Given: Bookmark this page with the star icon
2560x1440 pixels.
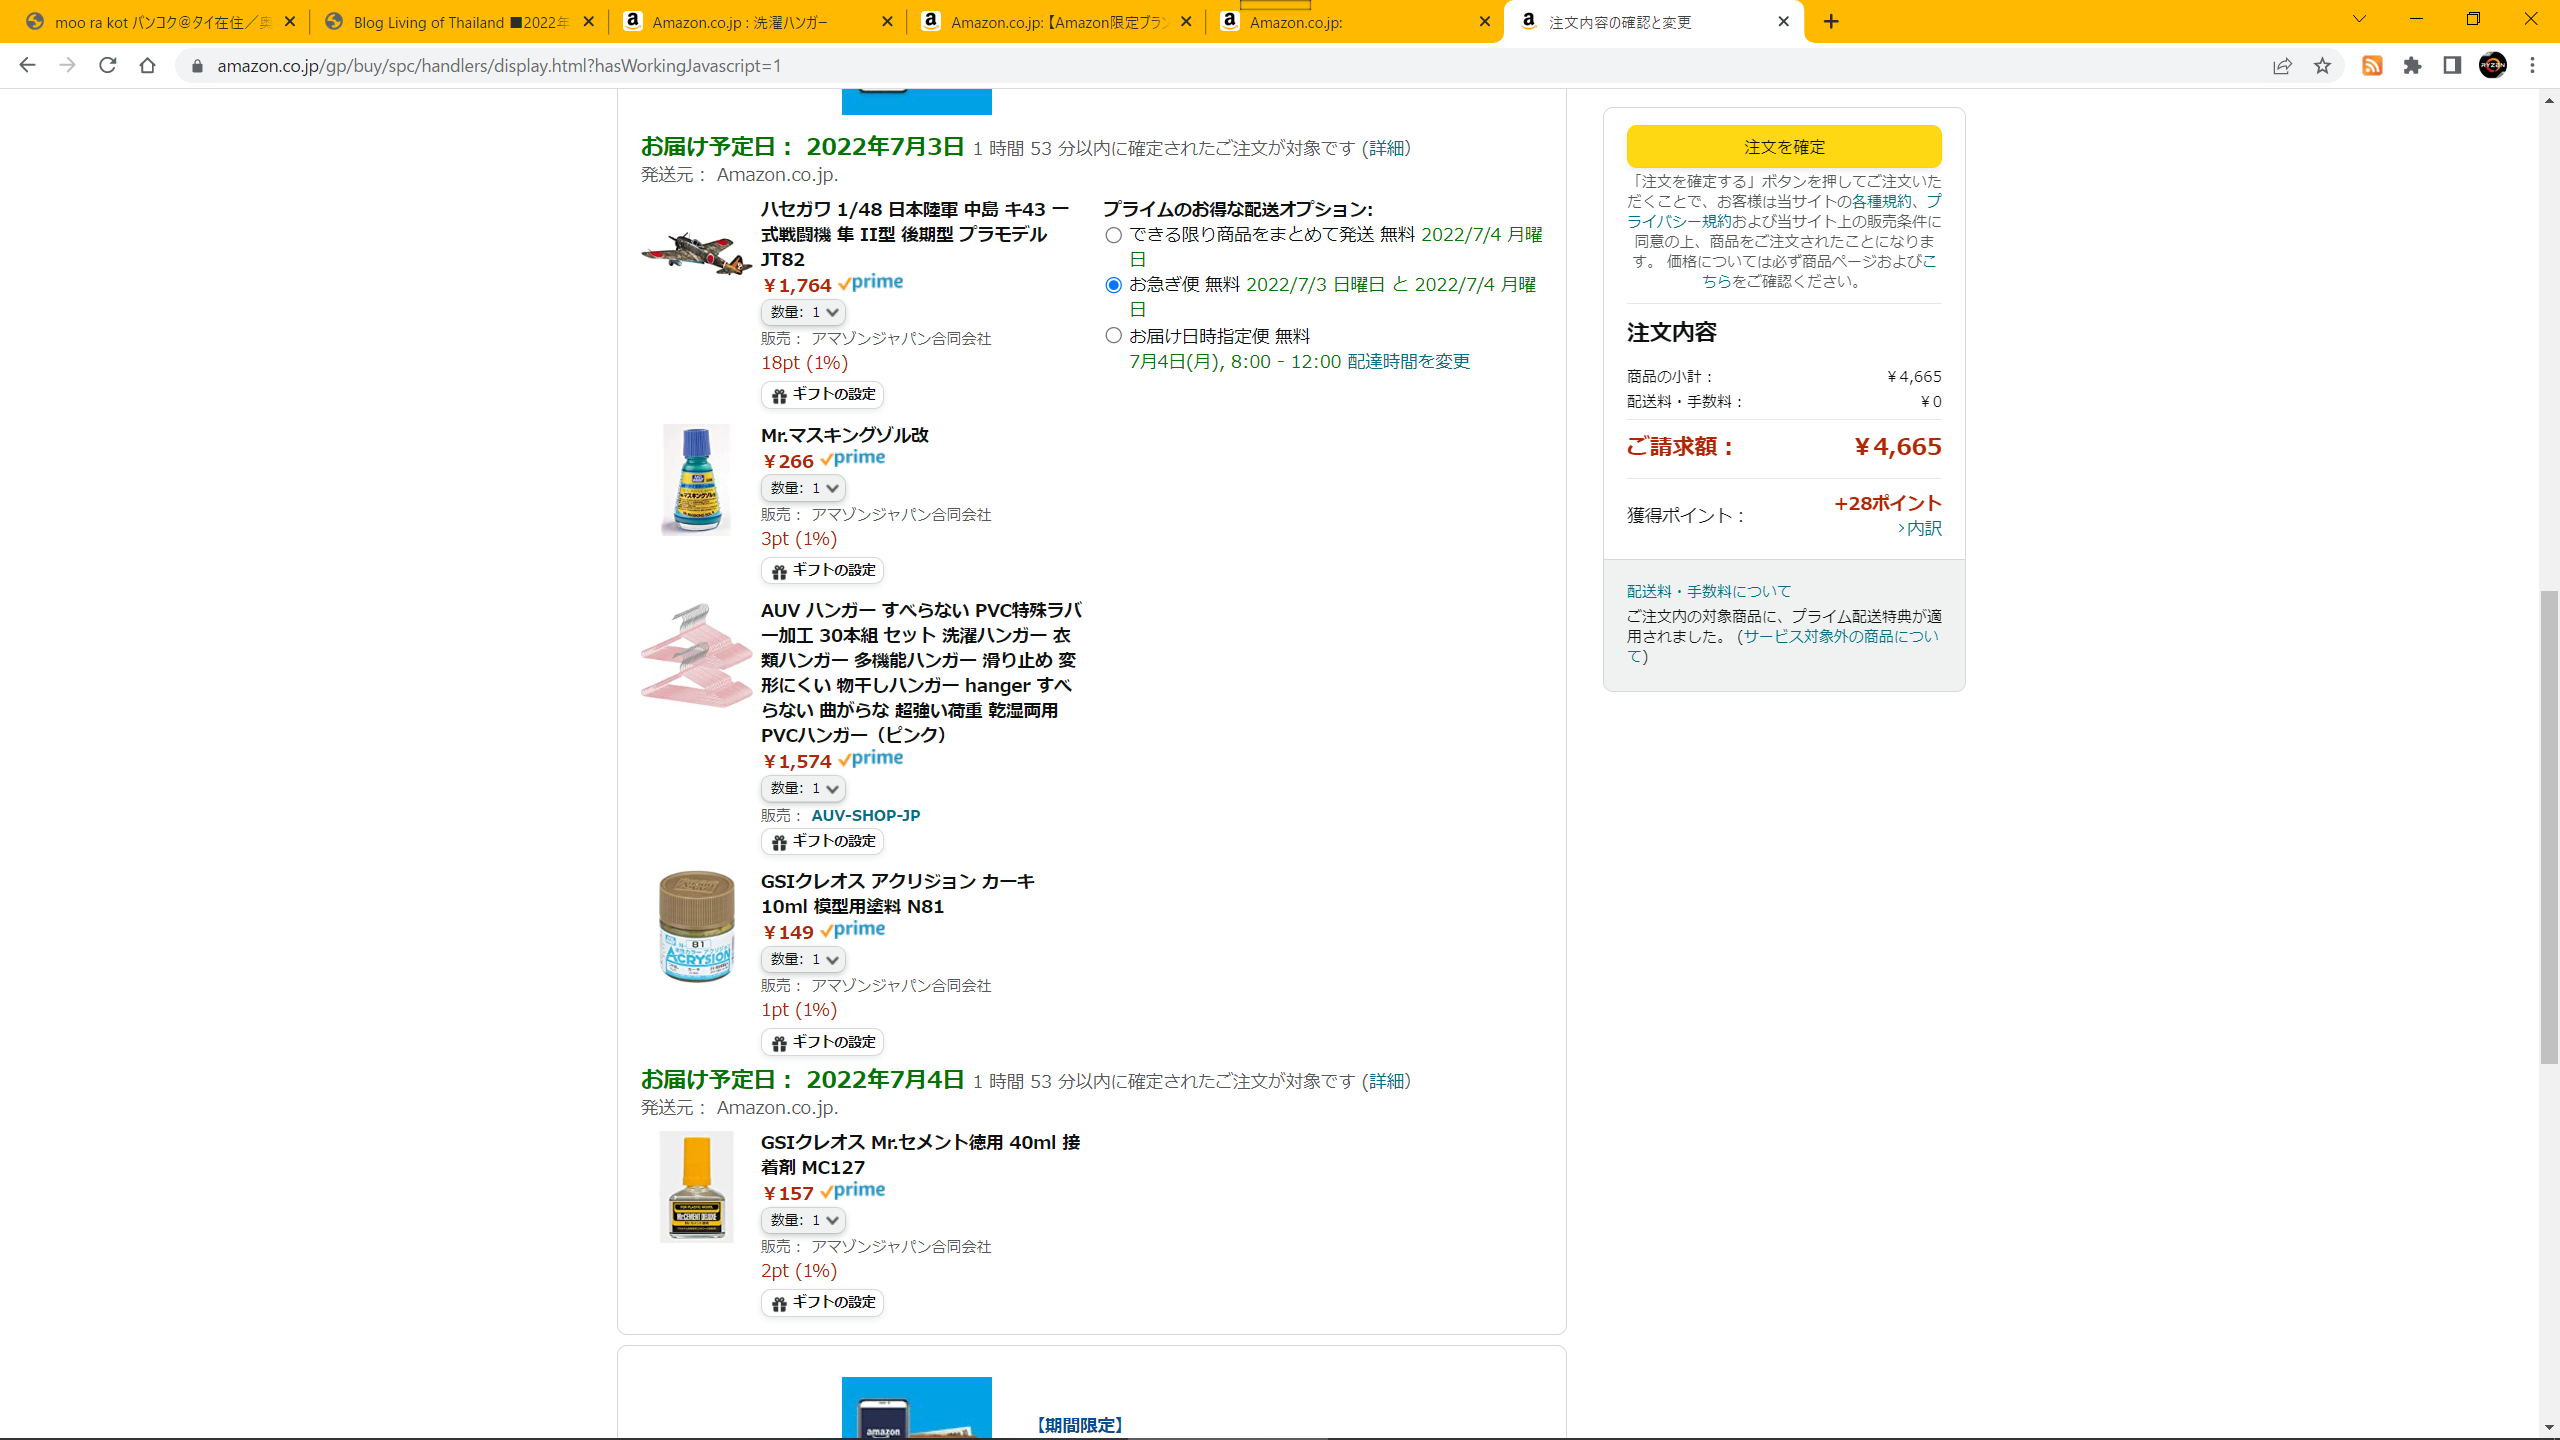Looking at the screenshot, I should pos(2322,66).
